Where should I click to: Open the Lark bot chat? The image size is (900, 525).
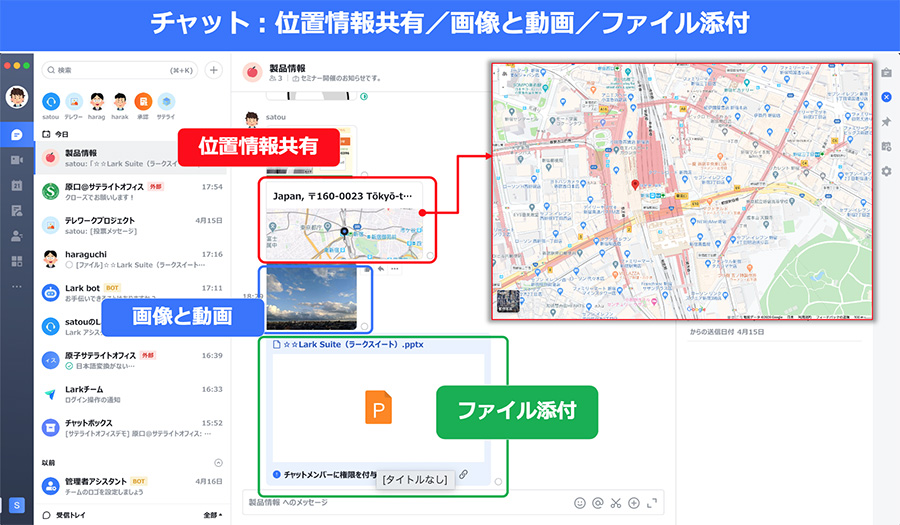pyautogui.click(x=132, y=293)
